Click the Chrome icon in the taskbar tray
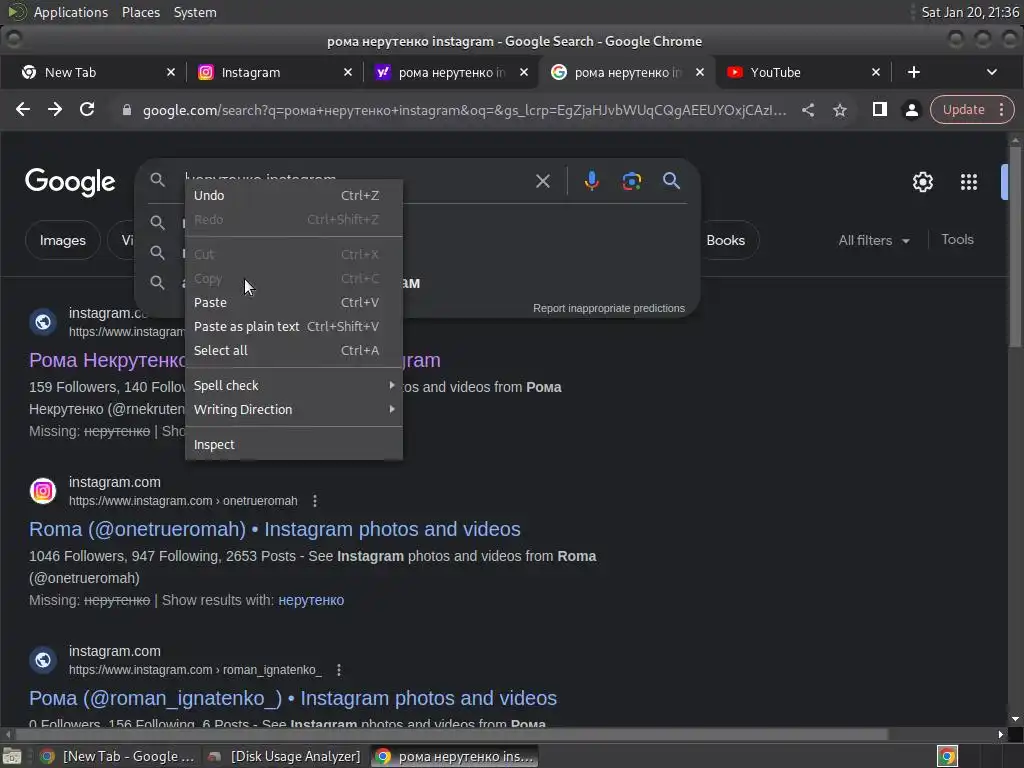This screenshot has width=1024, height=768. point(947,756)
